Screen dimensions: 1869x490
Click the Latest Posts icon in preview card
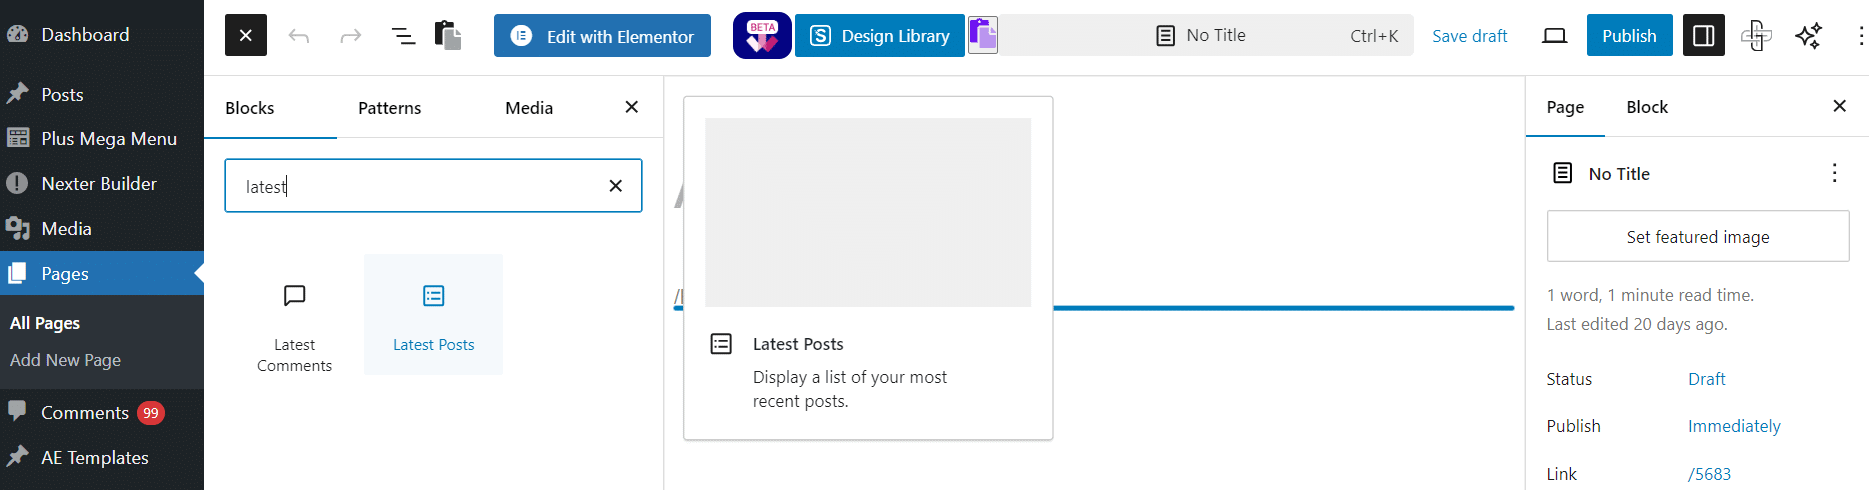pos(721,344)
